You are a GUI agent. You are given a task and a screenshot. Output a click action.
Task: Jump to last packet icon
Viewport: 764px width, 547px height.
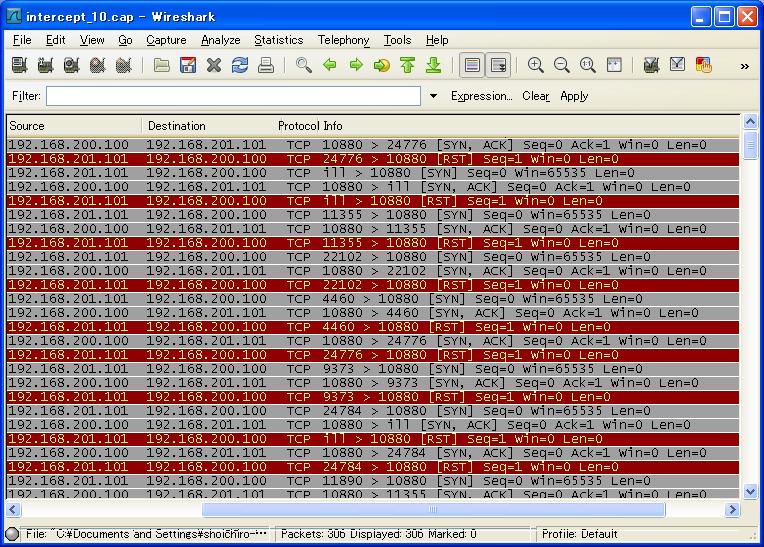pos(434,65)
